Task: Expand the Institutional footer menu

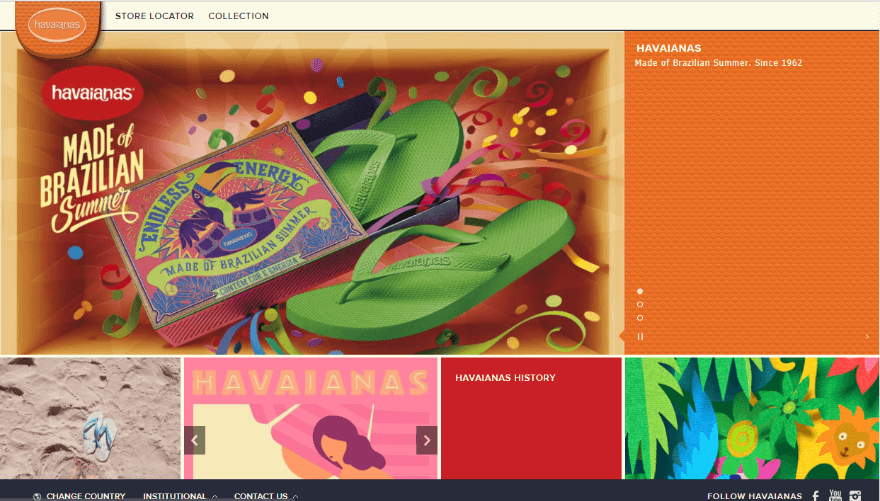Action: [180, 496]
